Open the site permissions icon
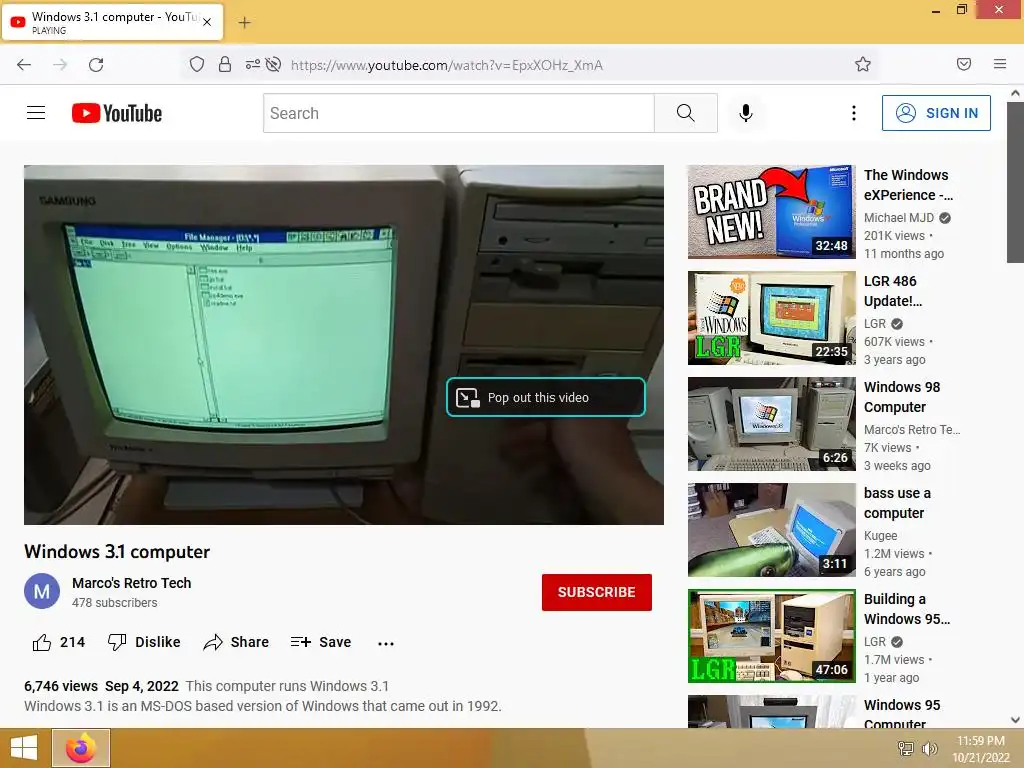 [x=253, y=64]
